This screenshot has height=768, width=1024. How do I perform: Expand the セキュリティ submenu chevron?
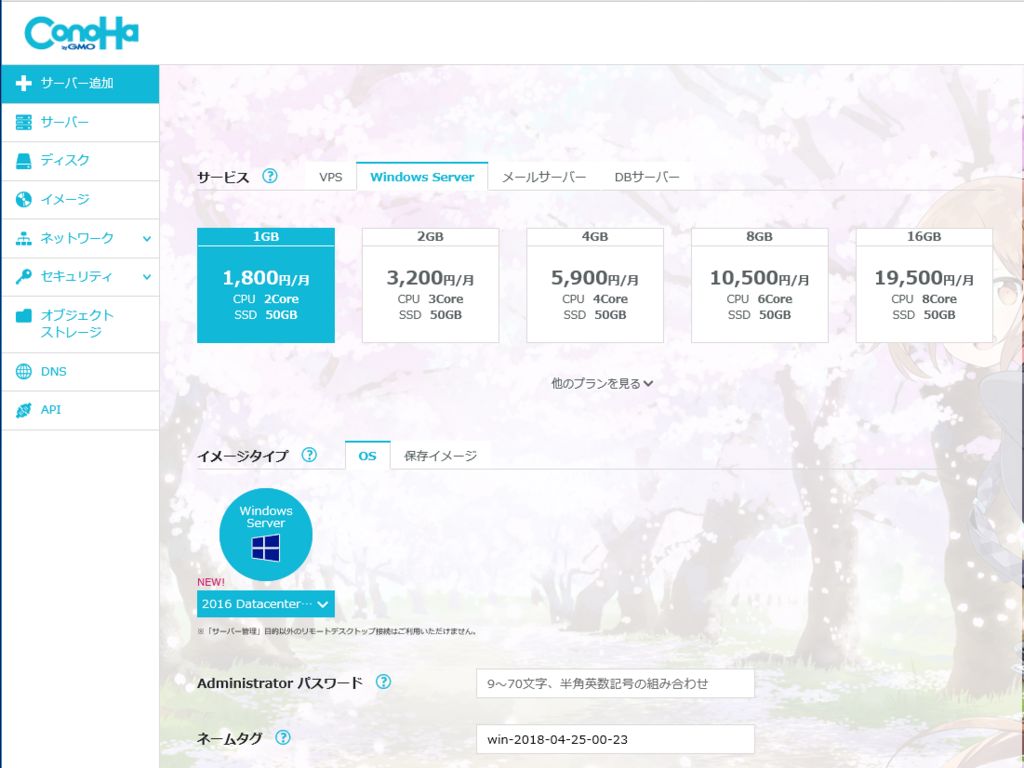[x=147, y=277]
